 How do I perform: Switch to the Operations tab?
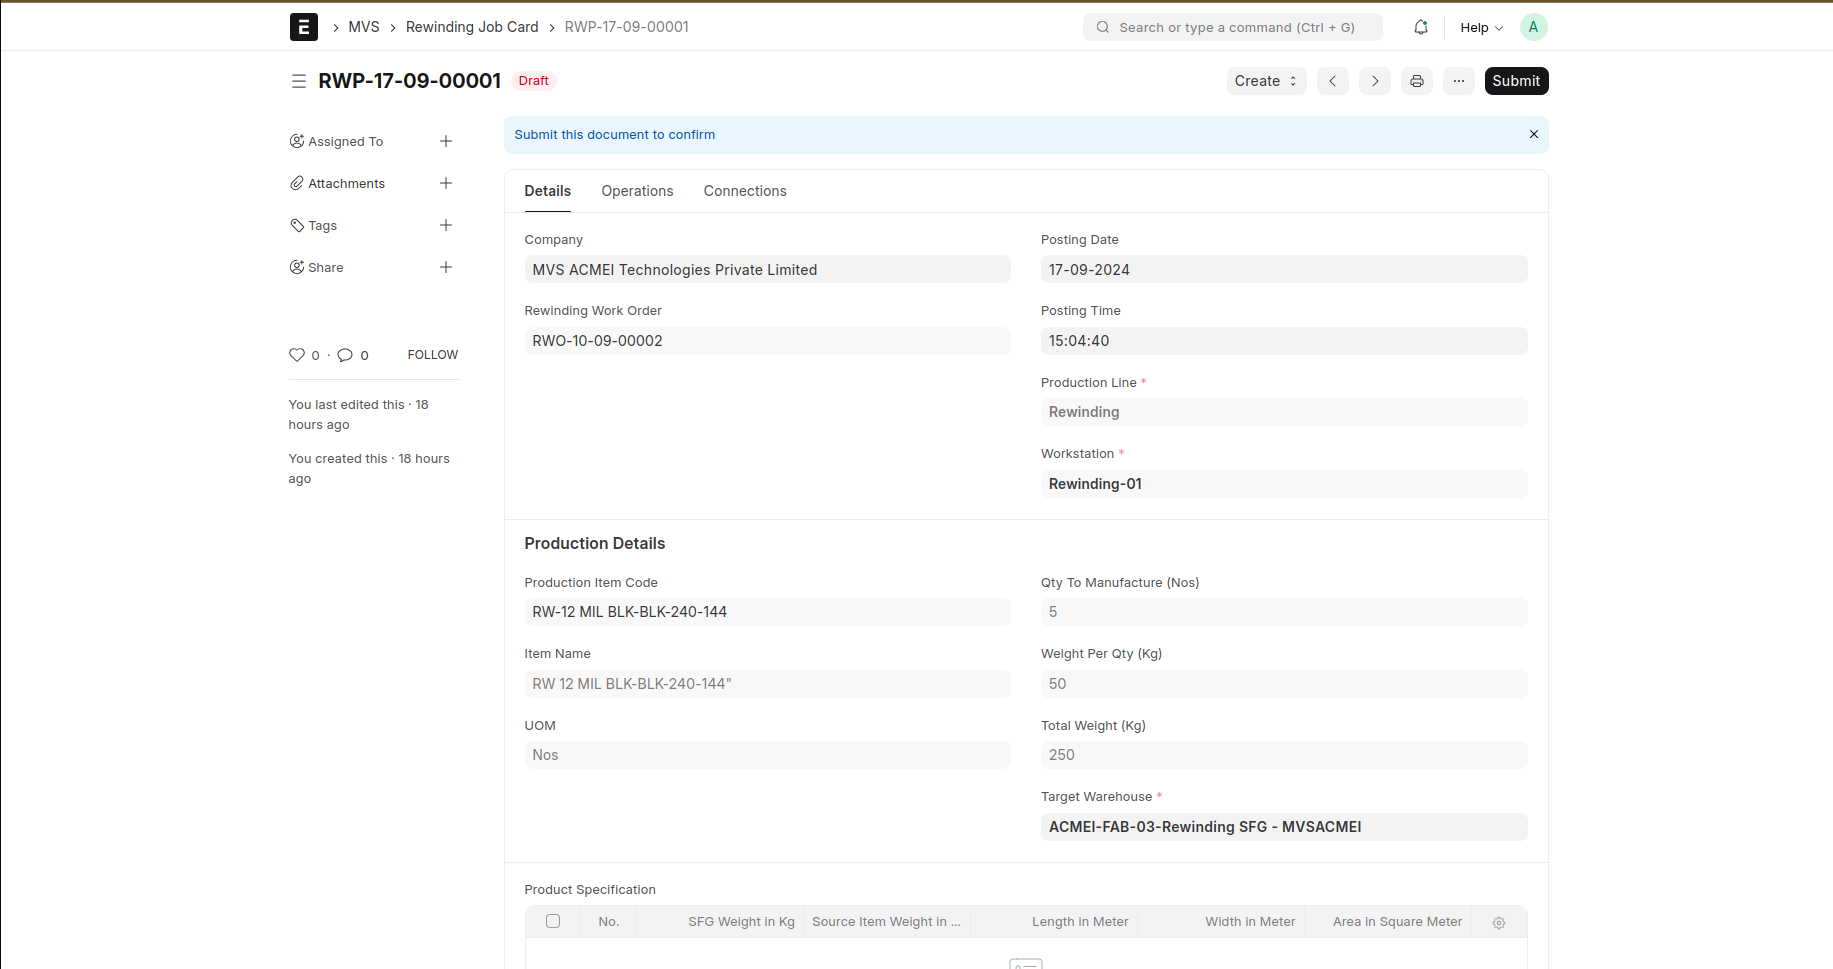[x=637, y=191]
